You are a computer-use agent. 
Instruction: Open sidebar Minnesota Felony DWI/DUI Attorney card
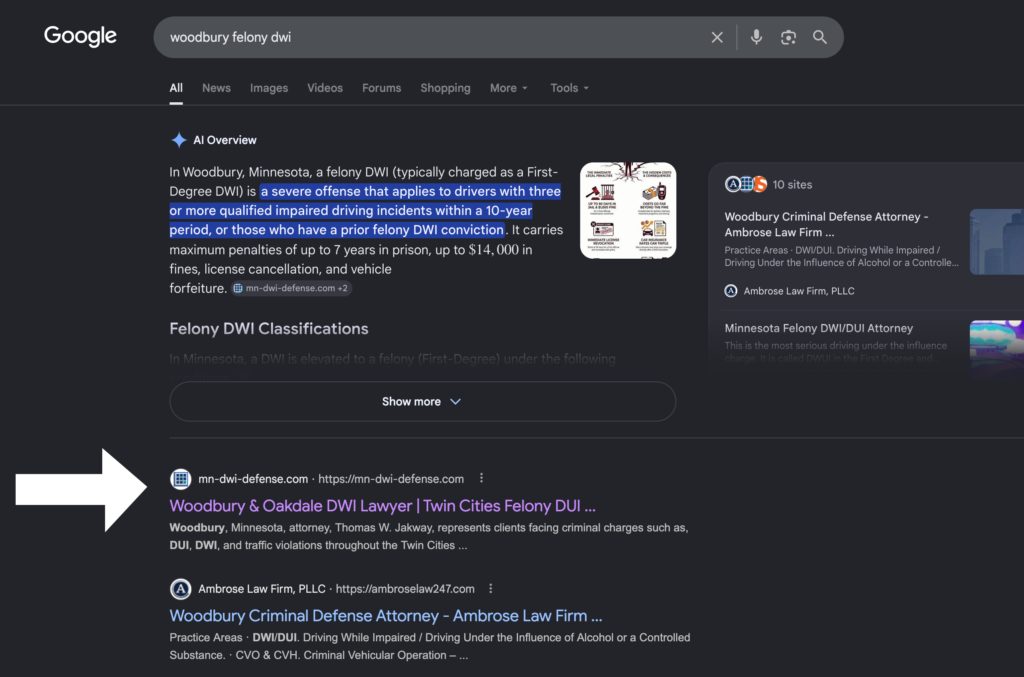click(818, 328)
